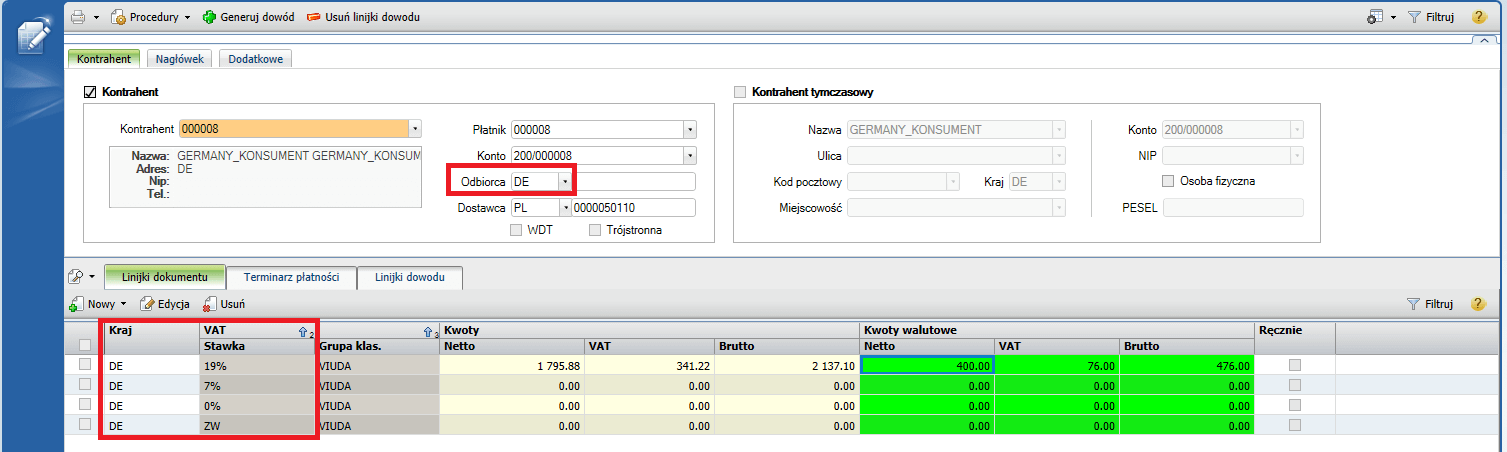Screen dimensions: 1507x452
Task: Toggle the Kontrahent checkbox
Action: [90, 92]
